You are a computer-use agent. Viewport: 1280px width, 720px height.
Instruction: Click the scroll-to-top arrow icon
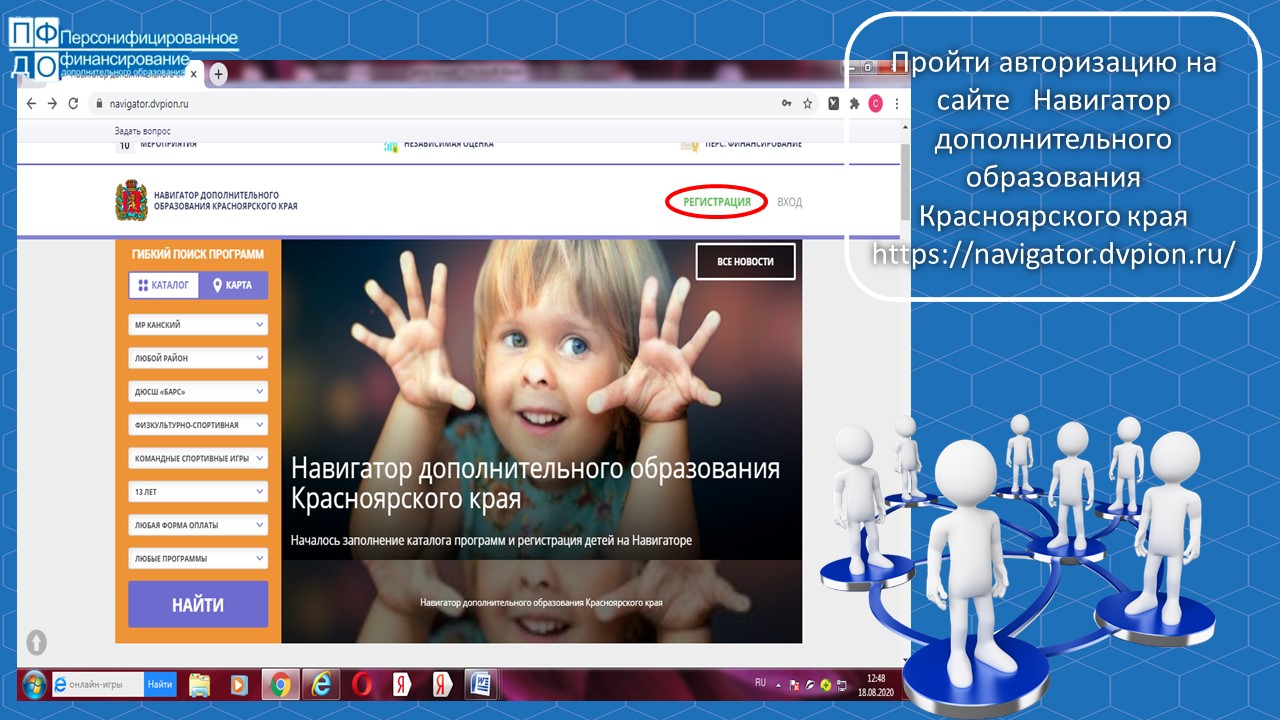(x=36, y=642)
